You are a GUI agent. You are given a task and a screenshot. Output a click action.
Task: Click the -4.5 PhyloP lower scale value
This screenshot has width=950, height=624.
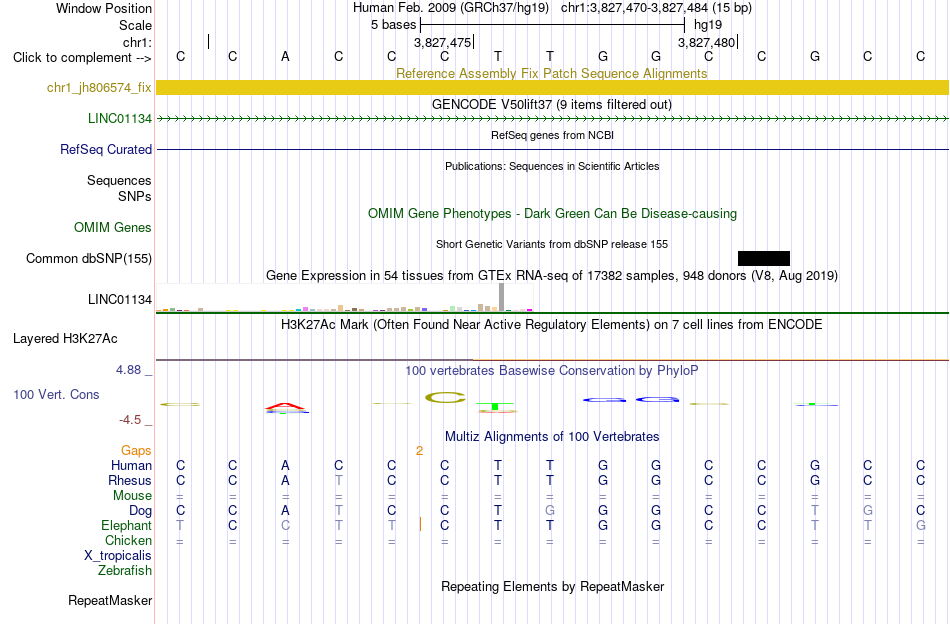pyautogui.click(x=130, y=420)
